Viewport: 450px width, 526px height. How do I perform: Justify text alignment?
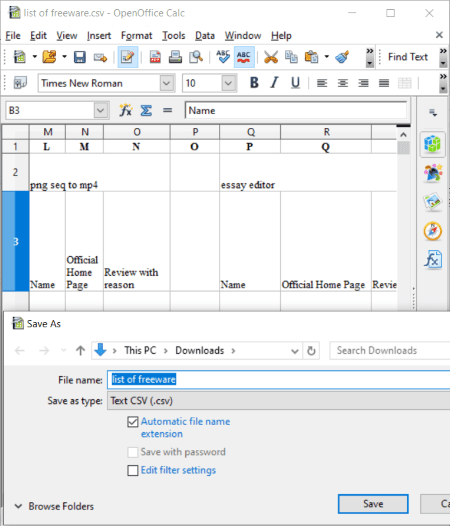point(384,83)
